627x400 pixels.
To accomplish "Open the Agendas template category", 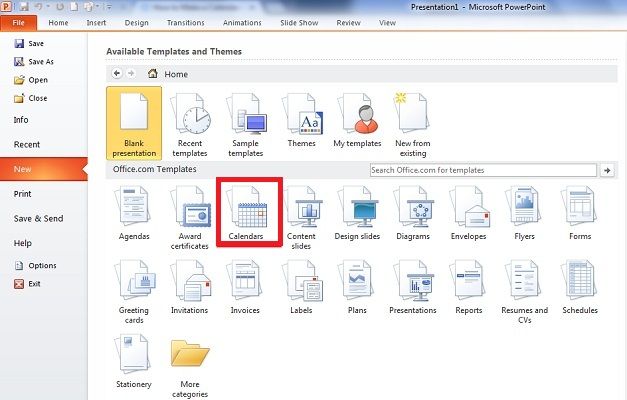I will tap(134, 214).
